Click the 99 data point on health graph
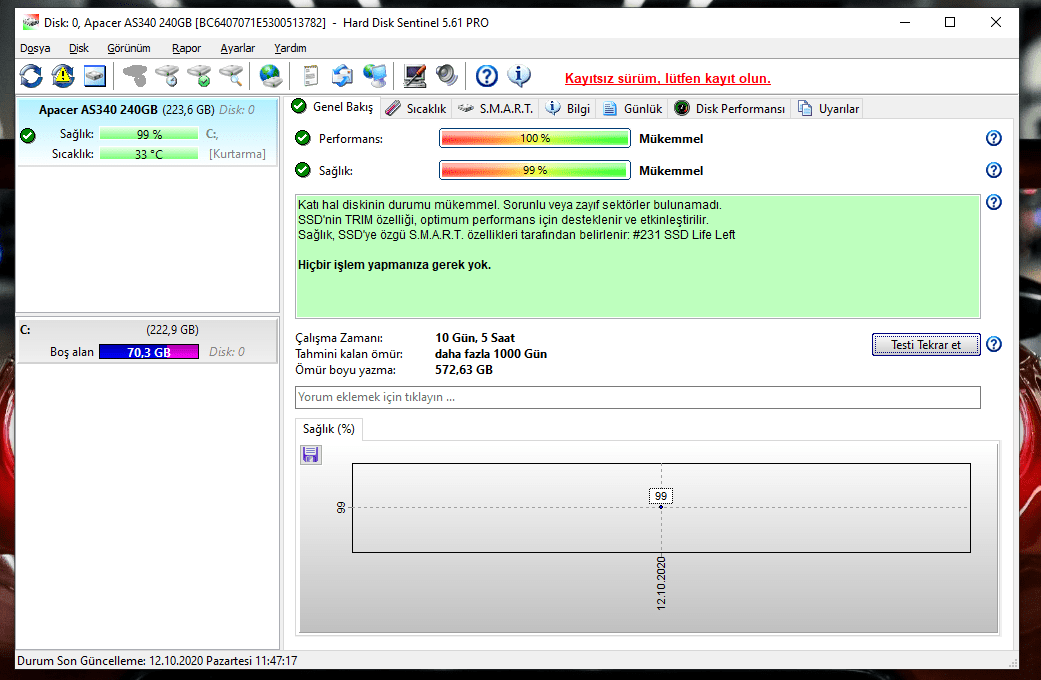 (x=661, y=507)
